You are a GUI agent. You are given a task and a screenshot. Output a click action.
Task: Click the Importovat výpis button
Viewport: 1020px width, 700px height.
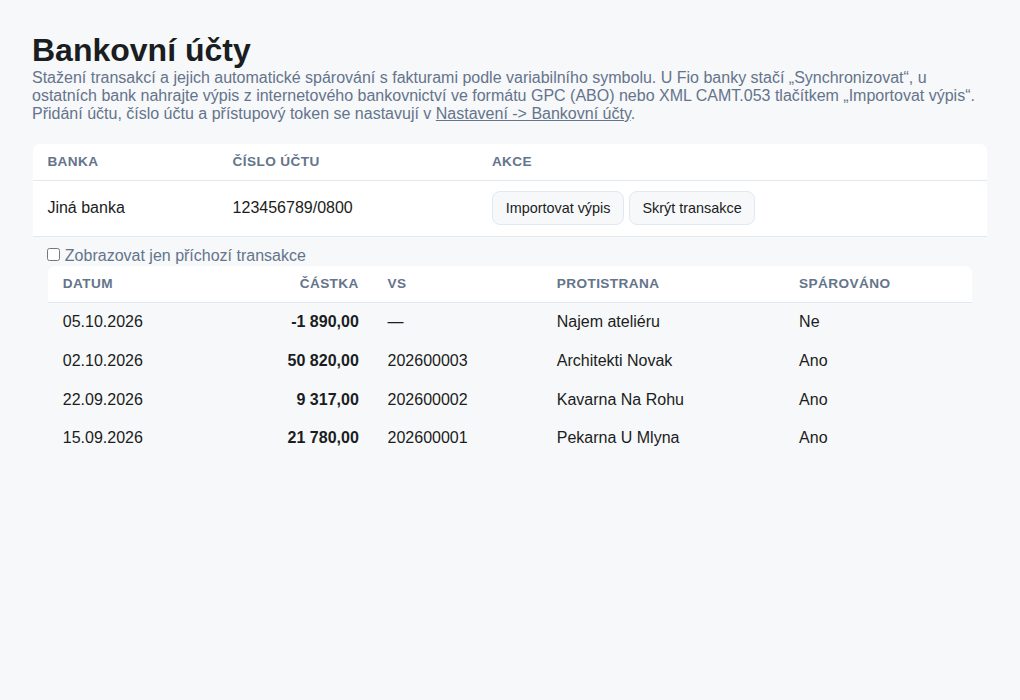[x=557, y=208]
